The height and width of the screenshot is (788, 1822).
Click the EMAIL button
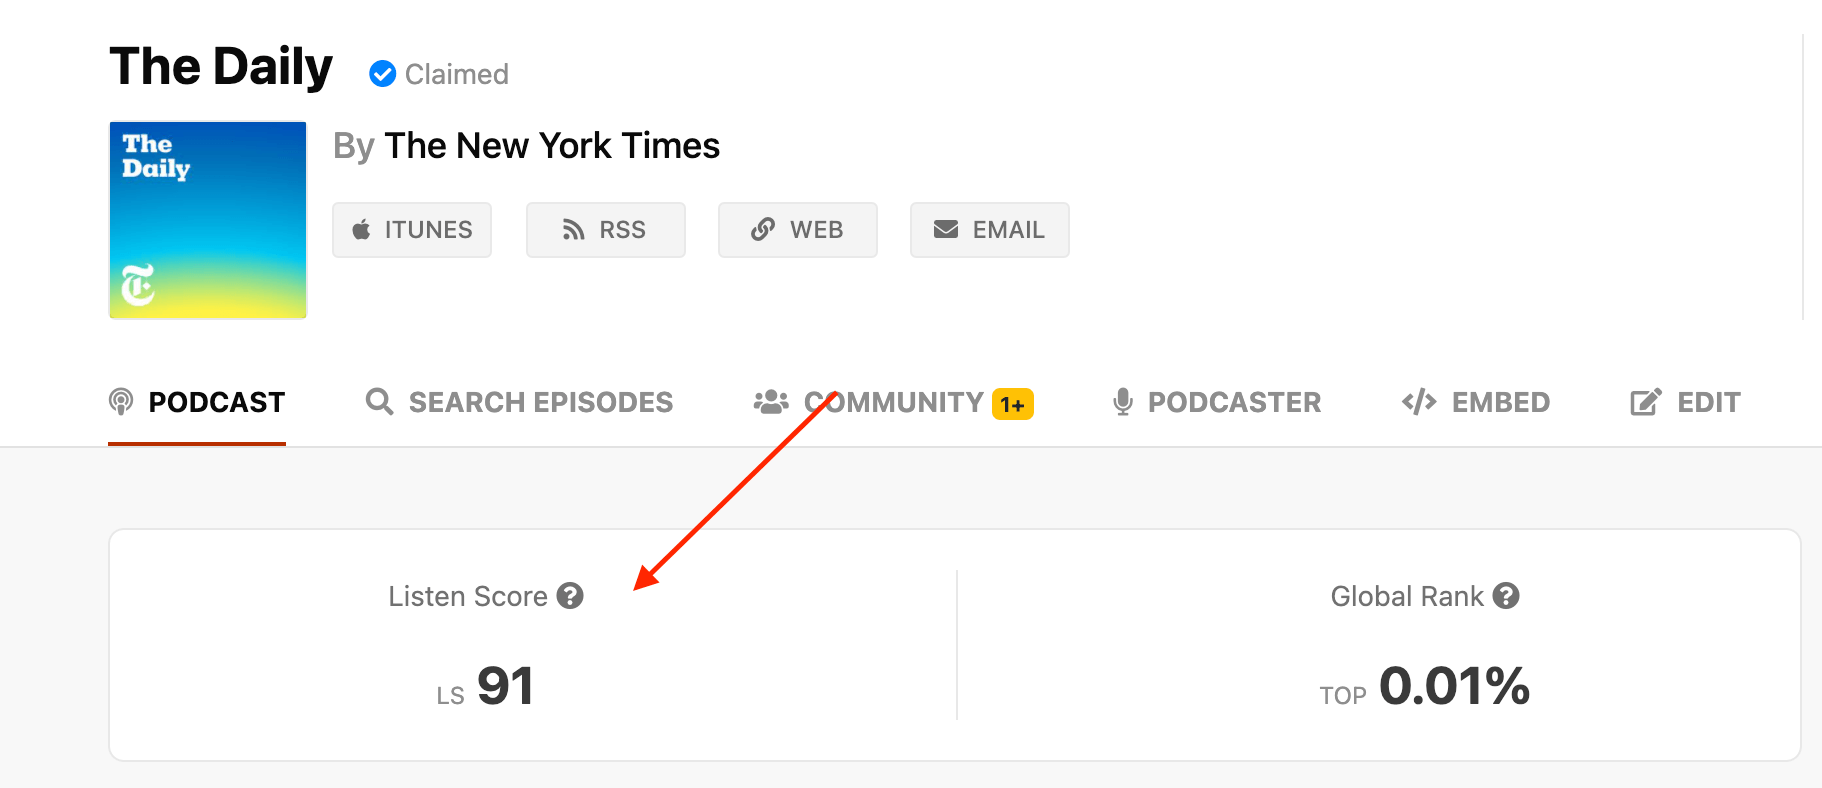989,230
